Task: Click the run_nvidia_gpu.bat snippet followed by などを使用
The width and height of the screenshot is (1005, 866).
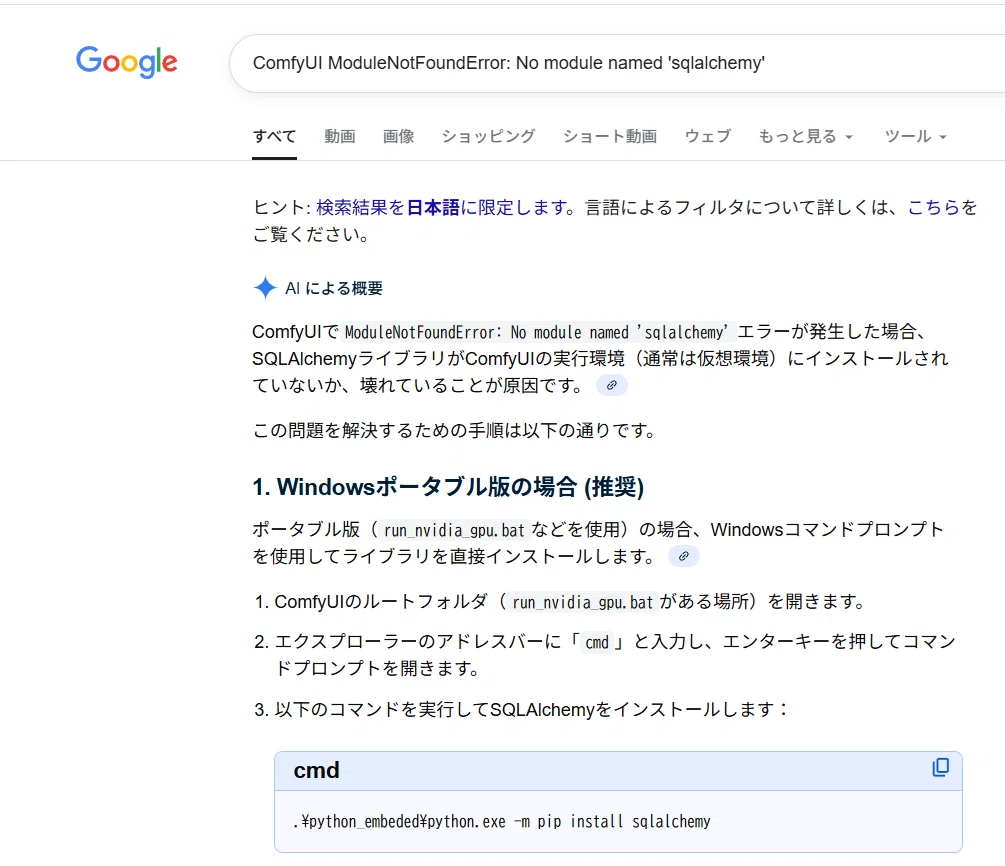Action: (454, 530)
